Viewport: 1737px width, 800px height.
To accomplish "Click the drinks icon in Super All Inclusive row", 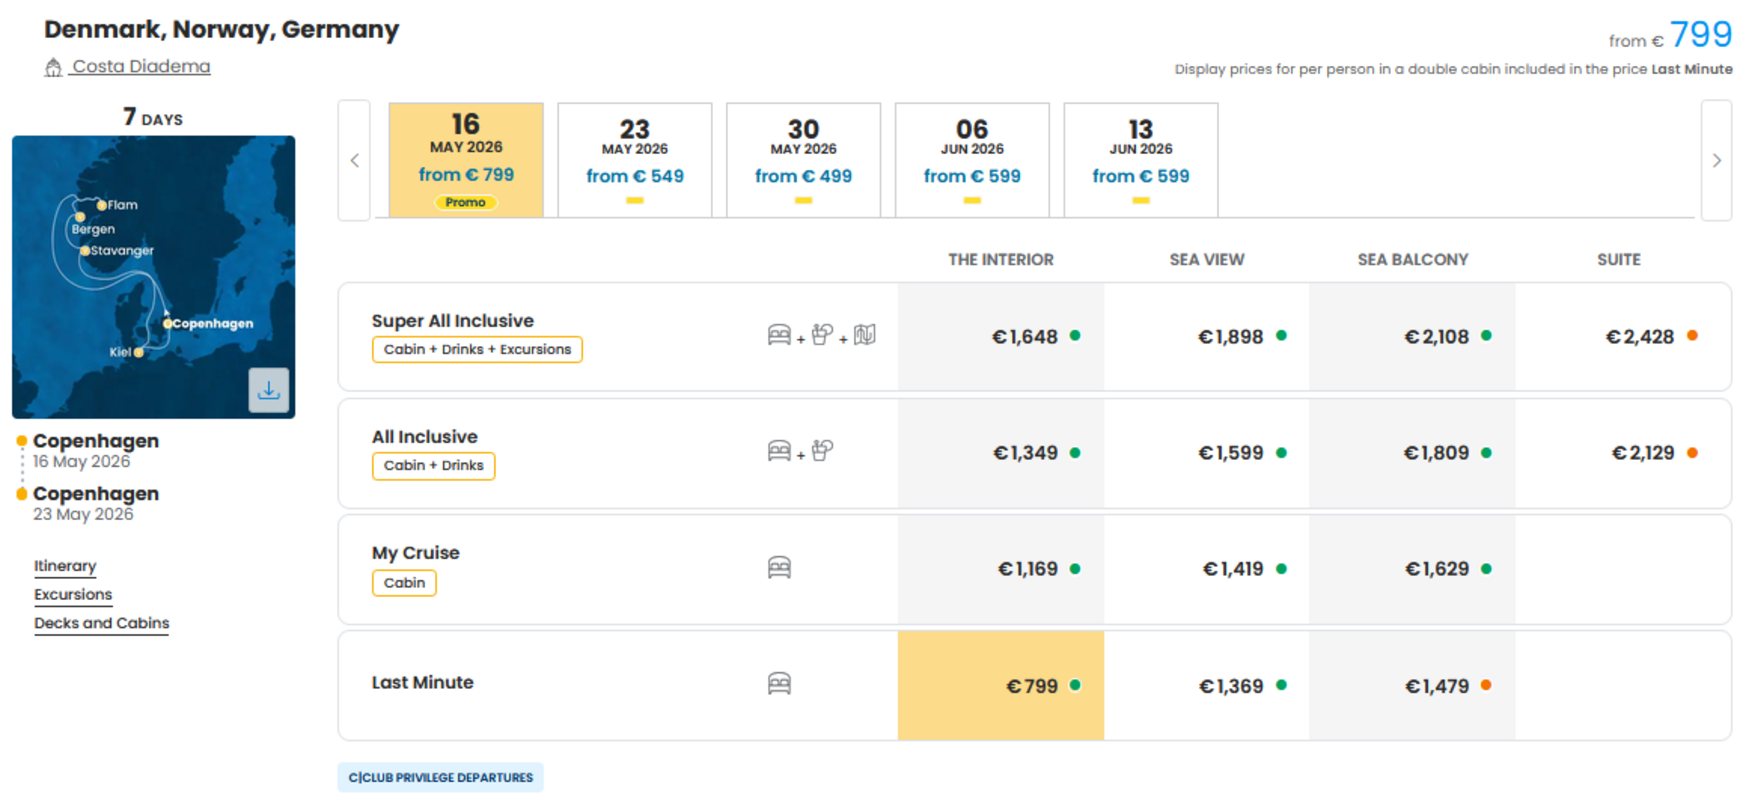I will point(822,335).
